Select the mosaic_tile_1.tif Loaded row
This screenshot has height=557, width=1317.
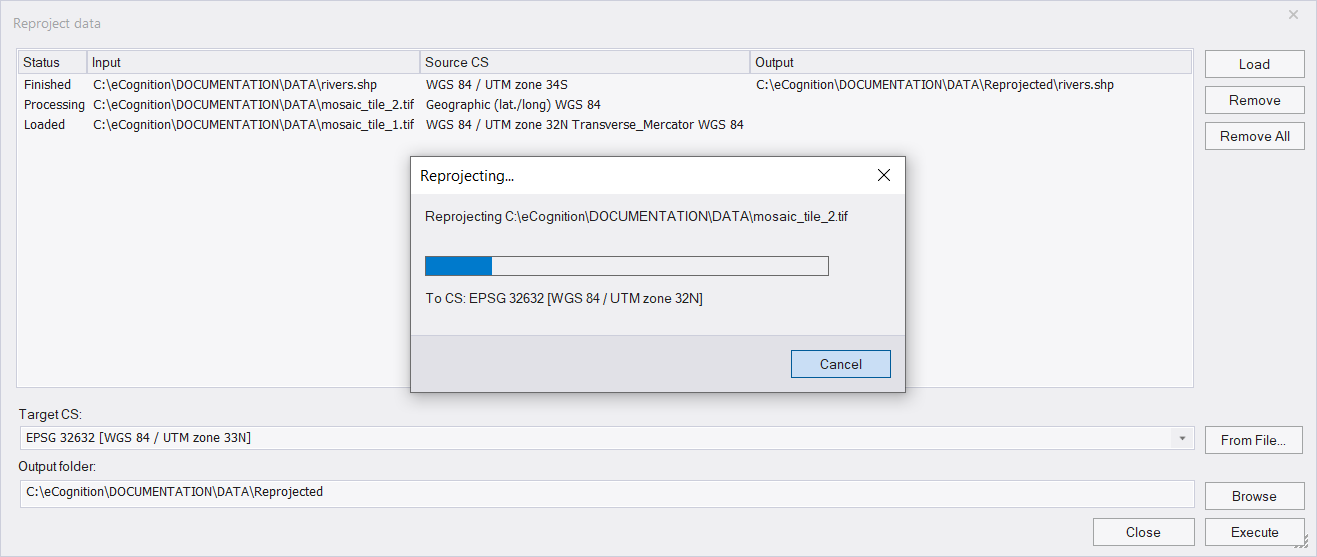click(x=605, y=125)
